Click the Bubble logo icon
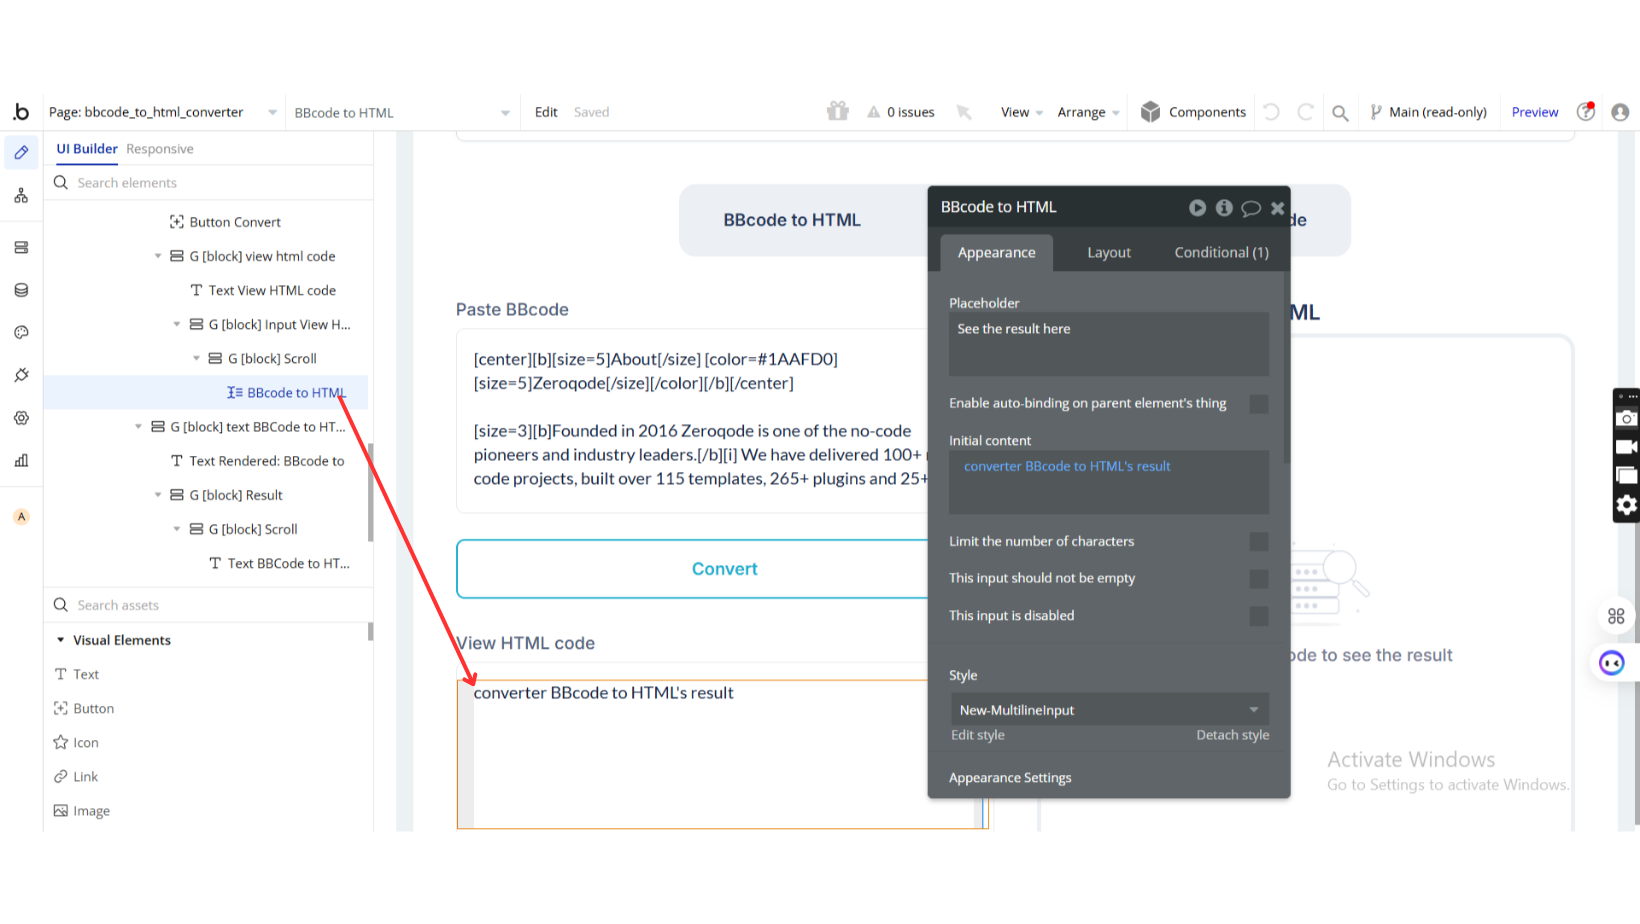 point(21,112)
